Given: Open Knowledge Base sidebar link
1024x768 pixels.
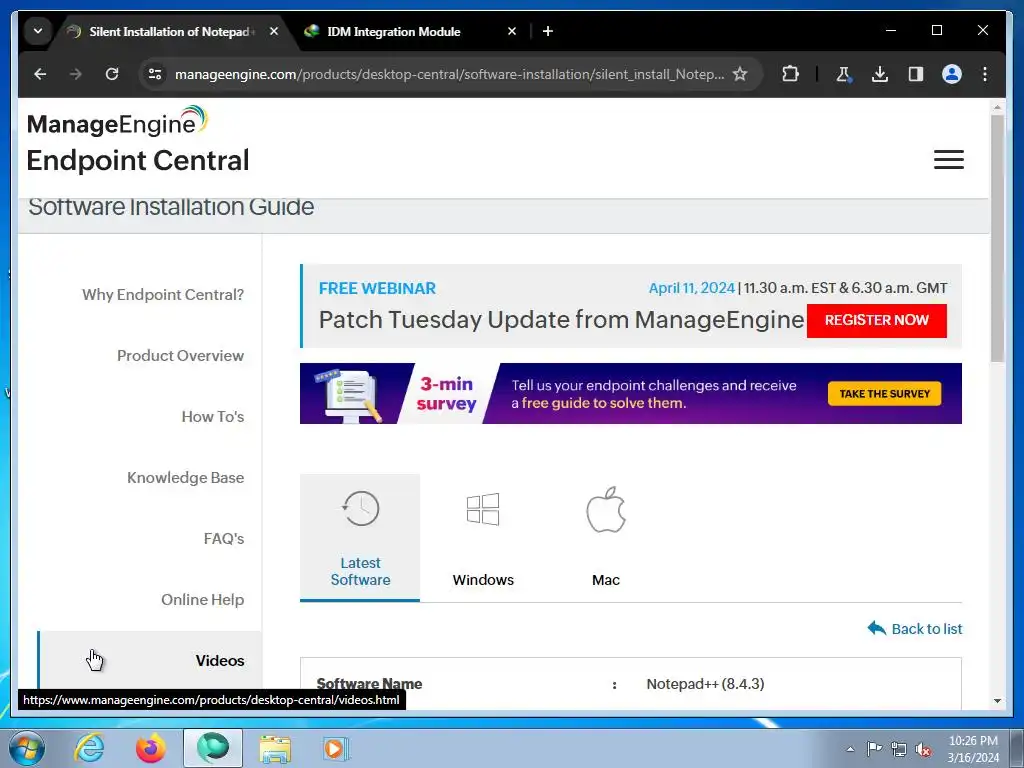Looking at the screenshot, I should click(x=185, y=477).
